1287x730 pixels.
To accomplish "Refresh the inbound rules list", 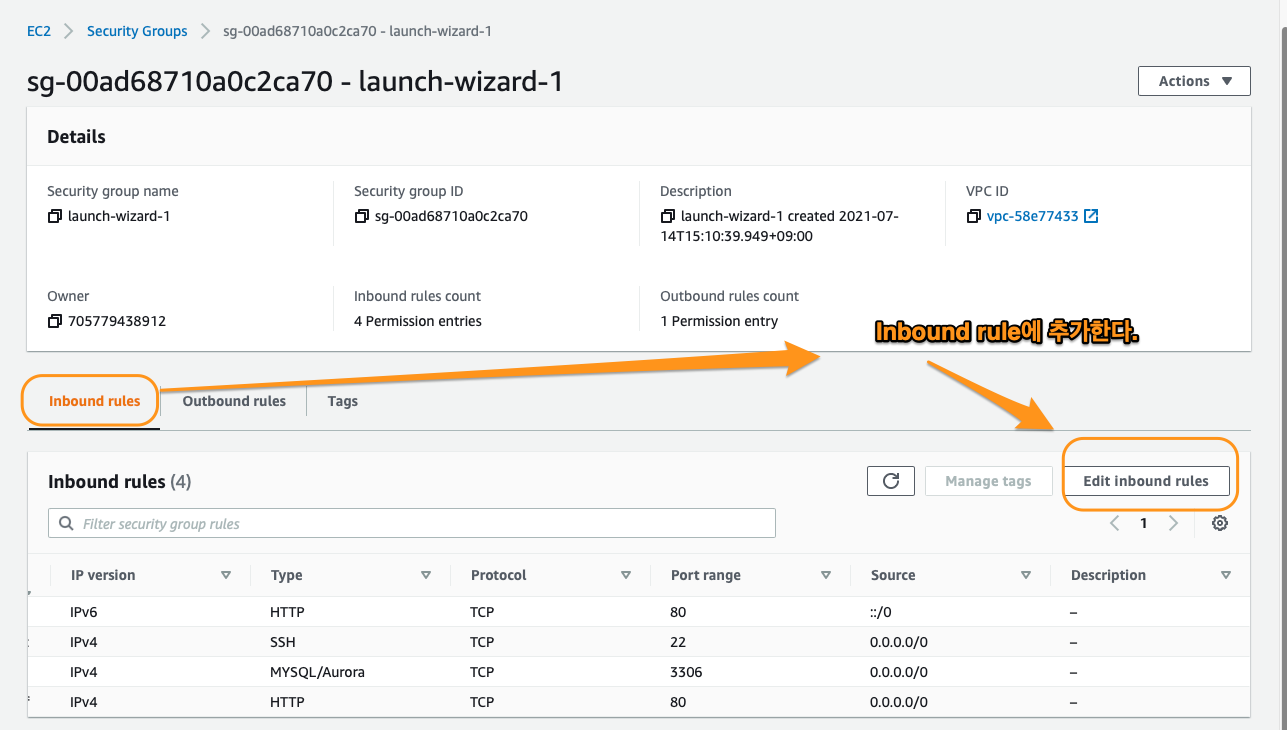I will pos(890,481).
